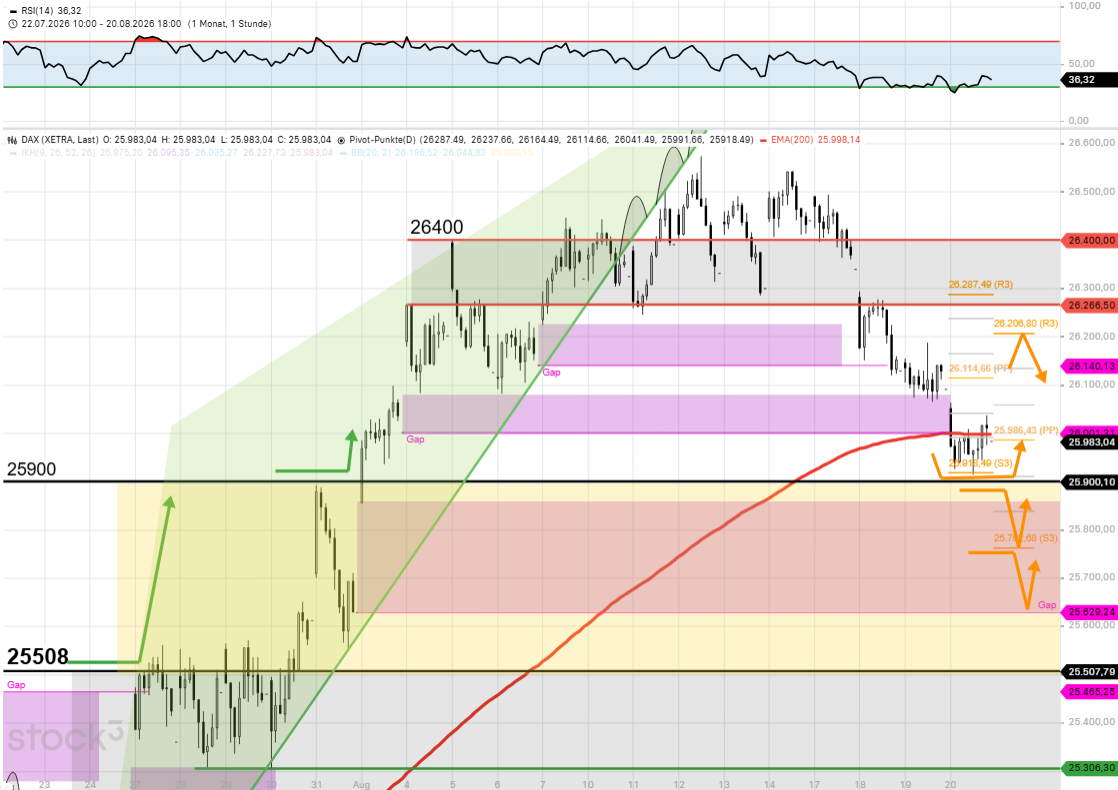The height and width of the screenshot is (790, 1118).
Task: Click the dash icon before RSI(14)
Action: click(x=13, y=11)
